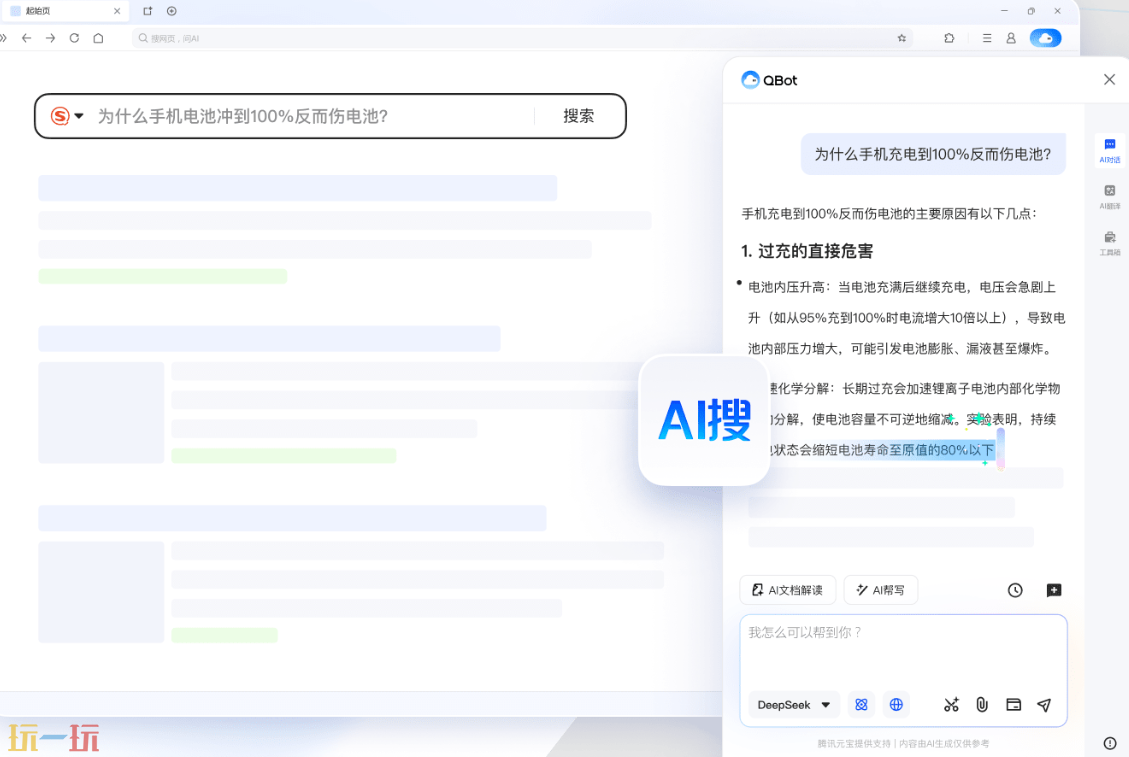Open the 工具箱 sidebar icon
The height and width of the screenshot is (757, 1129).
coord(1110,242)
